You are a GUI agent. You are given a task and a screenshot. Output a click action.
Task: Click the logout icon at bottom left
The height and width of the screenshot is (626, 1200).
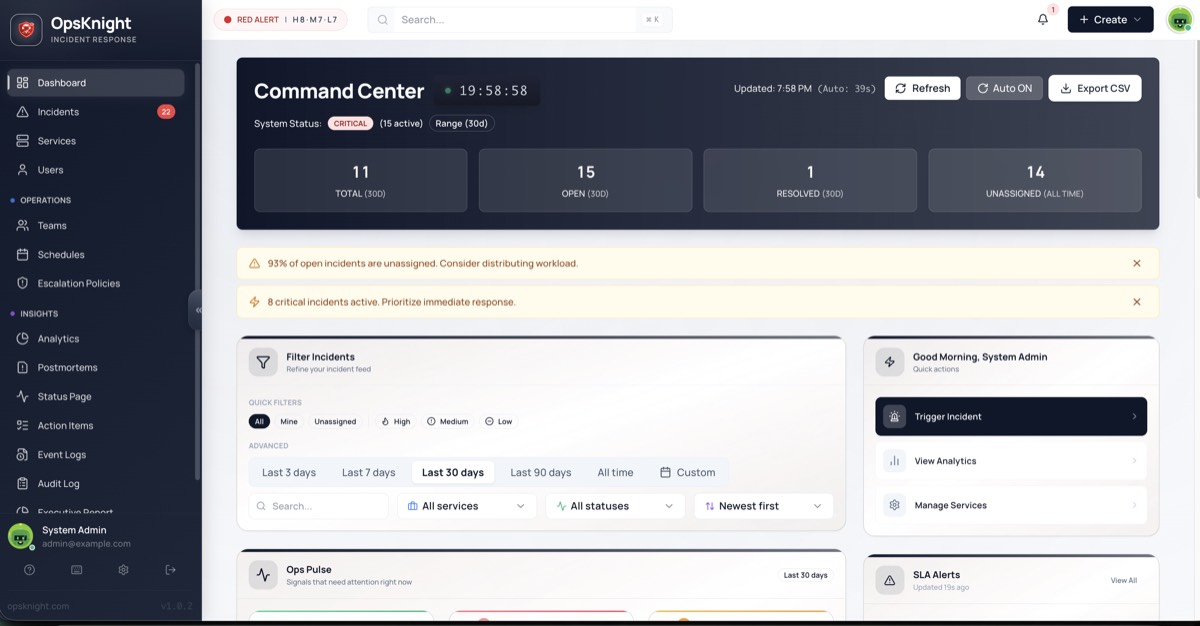(x=170, y=569)
